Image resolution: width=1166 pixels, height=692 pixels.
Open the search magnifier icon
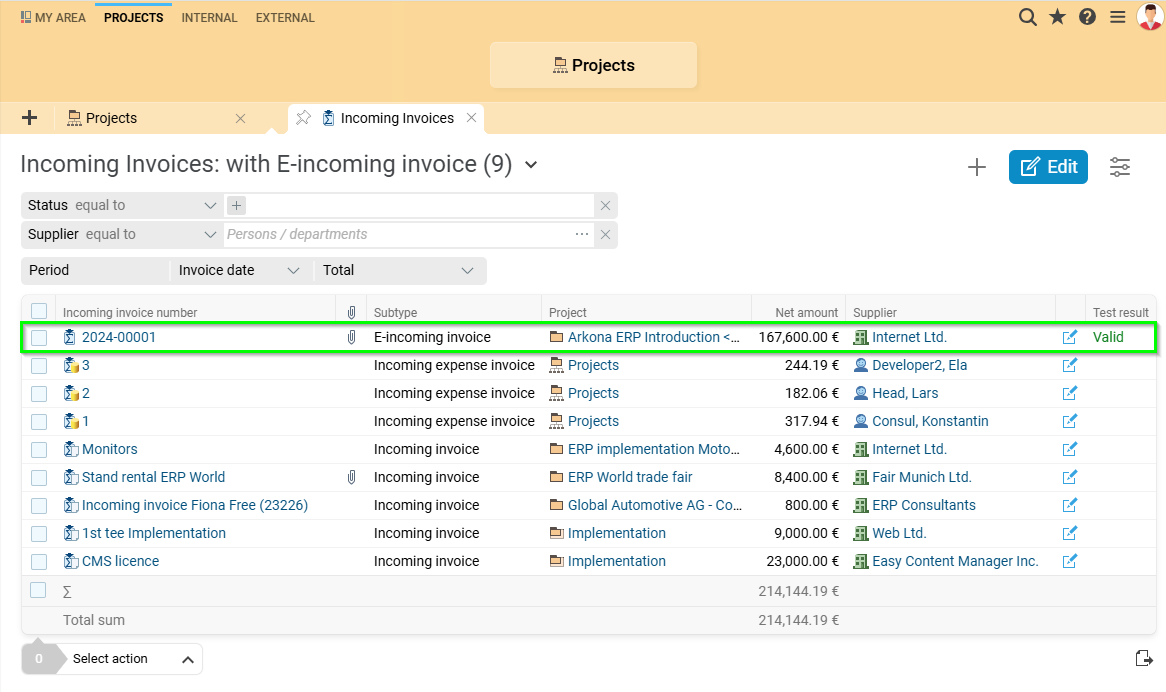1027,17
